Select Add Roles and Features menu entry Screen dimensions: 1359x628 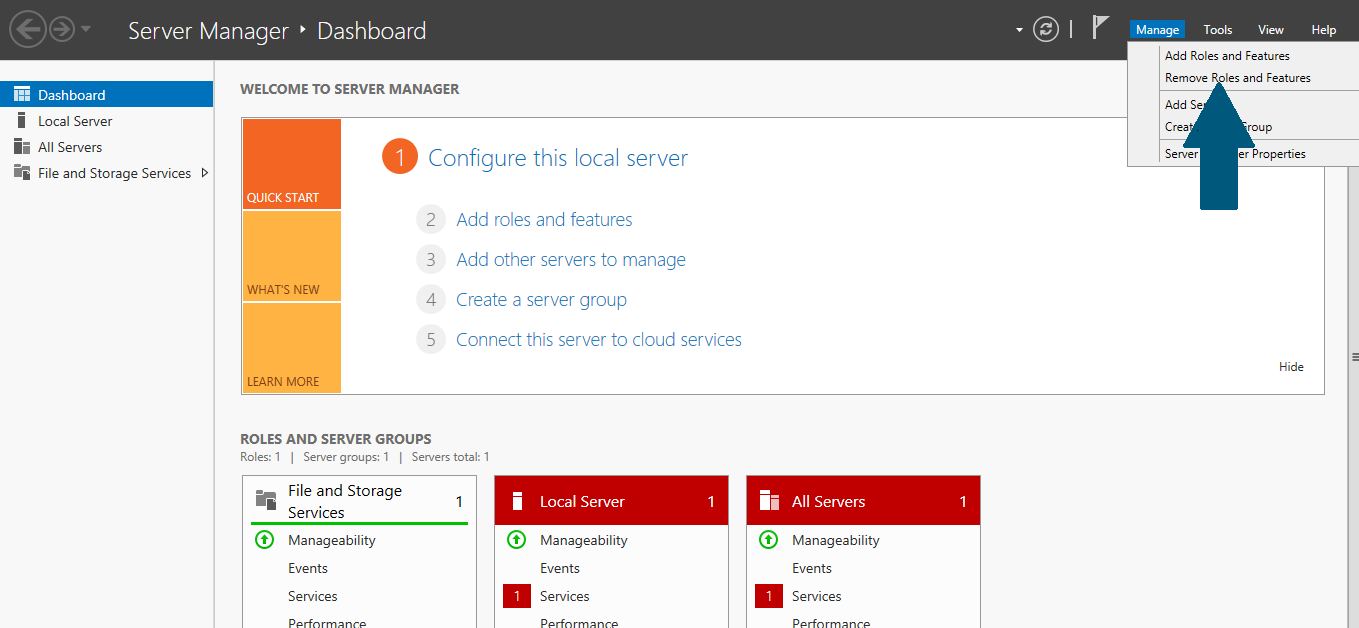(1227, 56)
